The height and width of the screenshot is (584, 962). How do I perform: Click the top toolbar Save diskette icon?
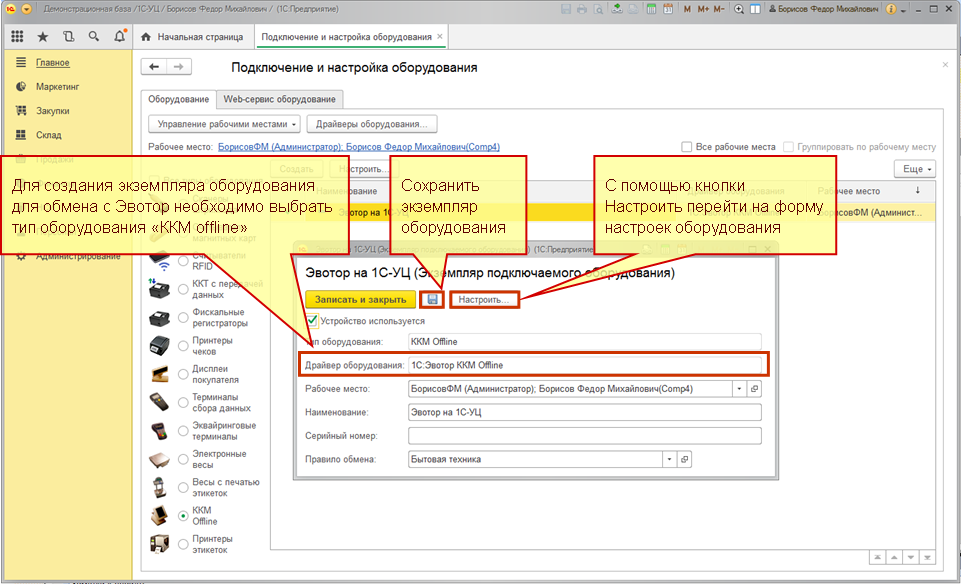(x=566, y=9)
